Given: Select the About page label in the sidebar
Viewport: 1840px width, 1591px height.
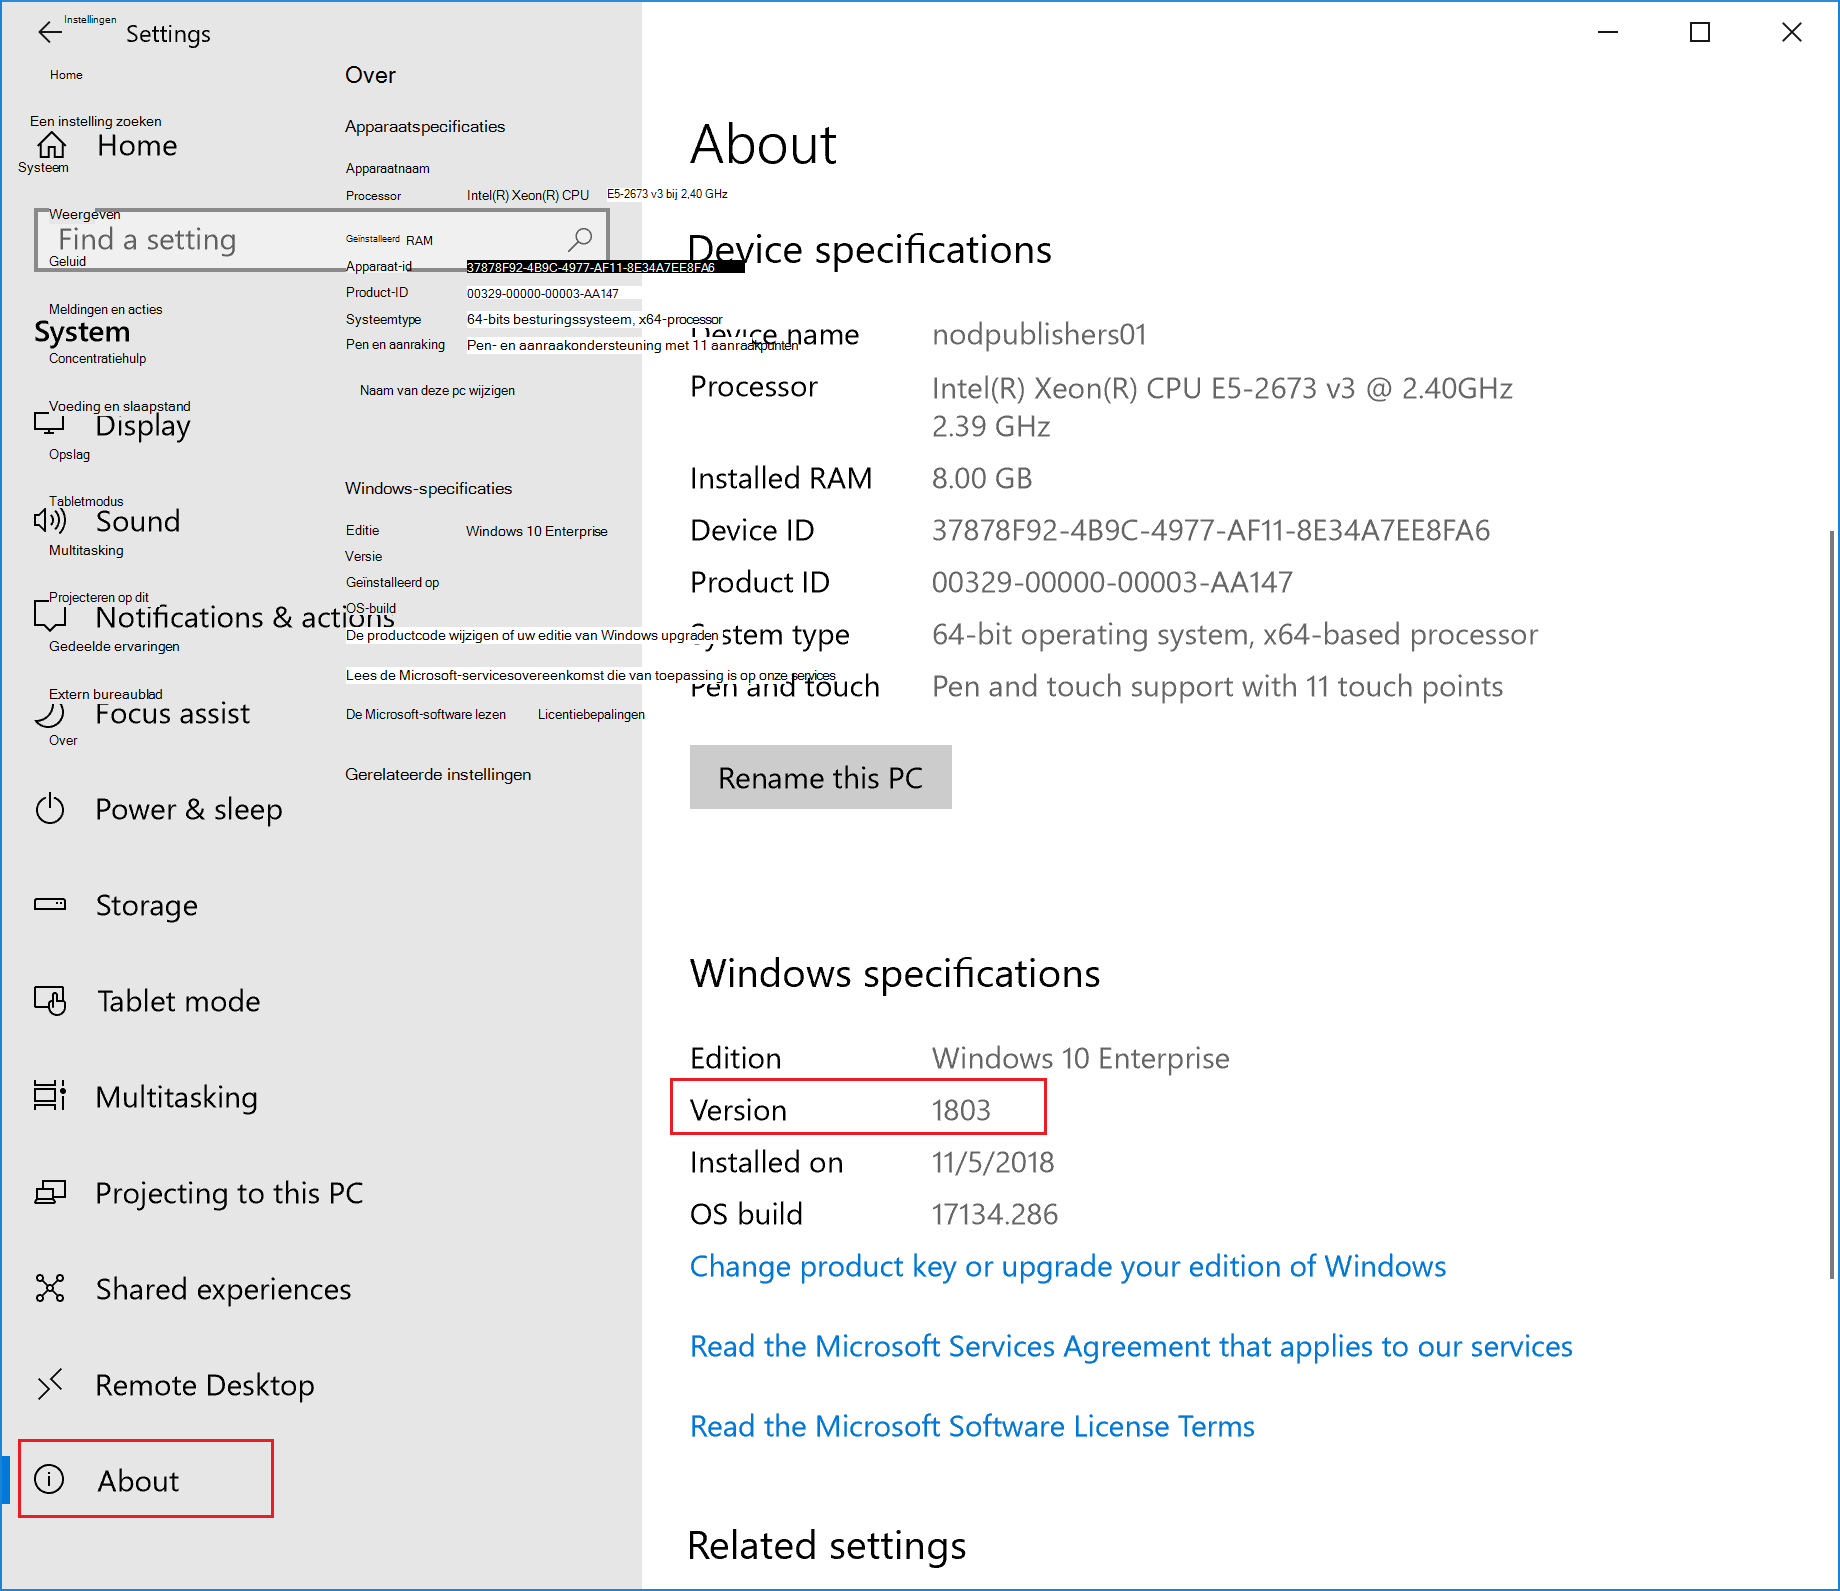Looking at the screenshot, I should point(138,1481).
